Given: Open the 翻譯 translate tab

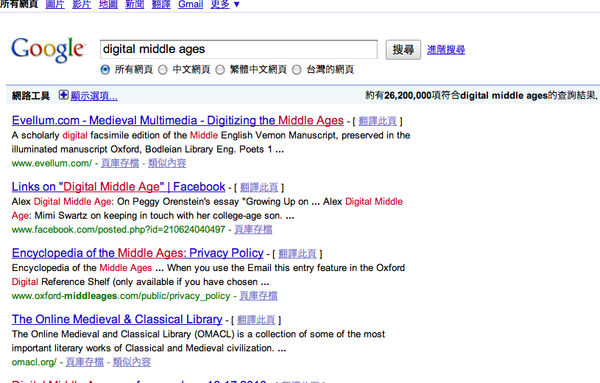Looking at the screenshot, I should click(x=161, y=4).
